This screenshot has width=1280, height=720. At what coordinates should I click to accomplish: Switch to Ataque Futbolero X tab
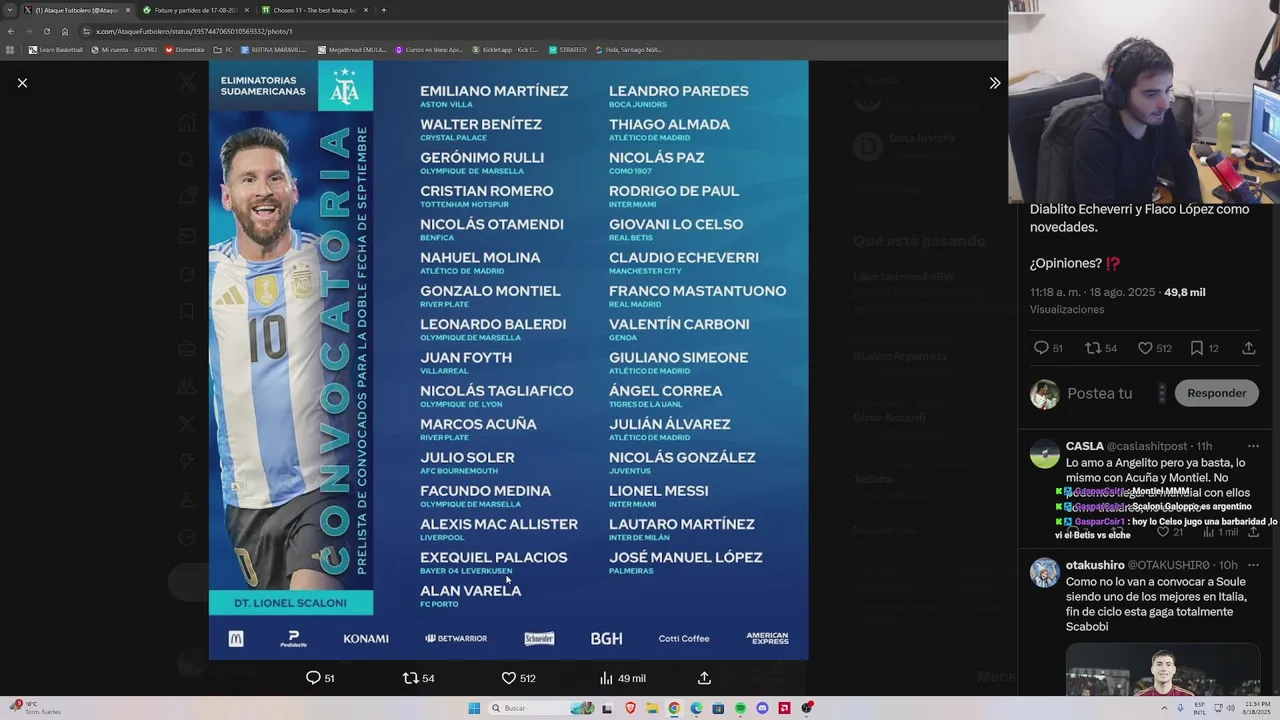76,10
